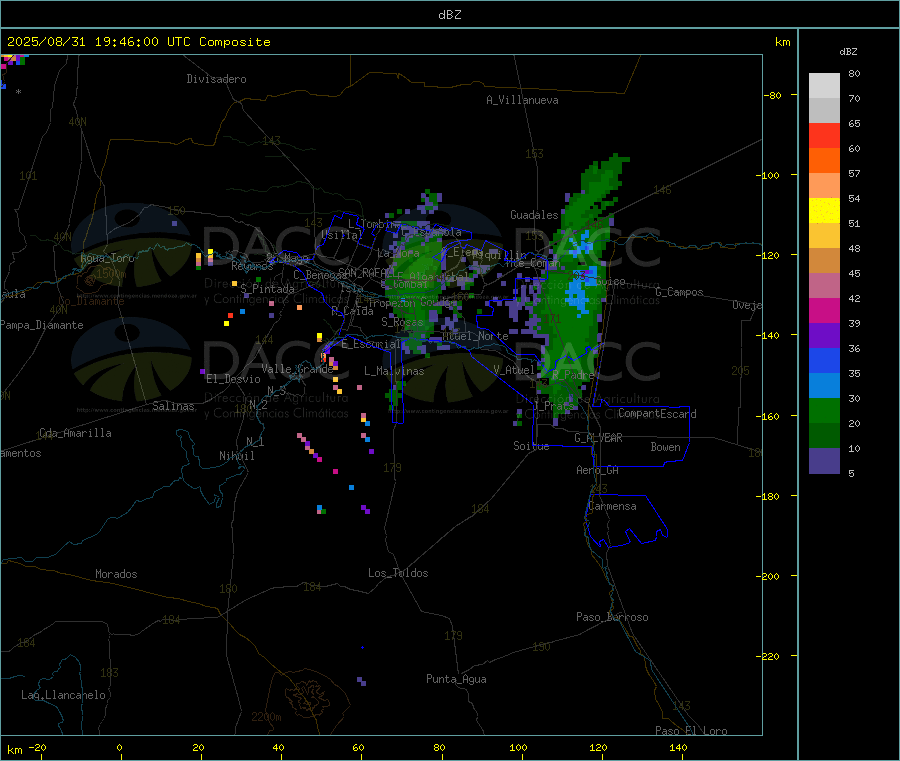Image resolution: width=900 pixels, height=761 pixels.
Task: Click the CompantEscard label
Action: [x=657, y=414]
